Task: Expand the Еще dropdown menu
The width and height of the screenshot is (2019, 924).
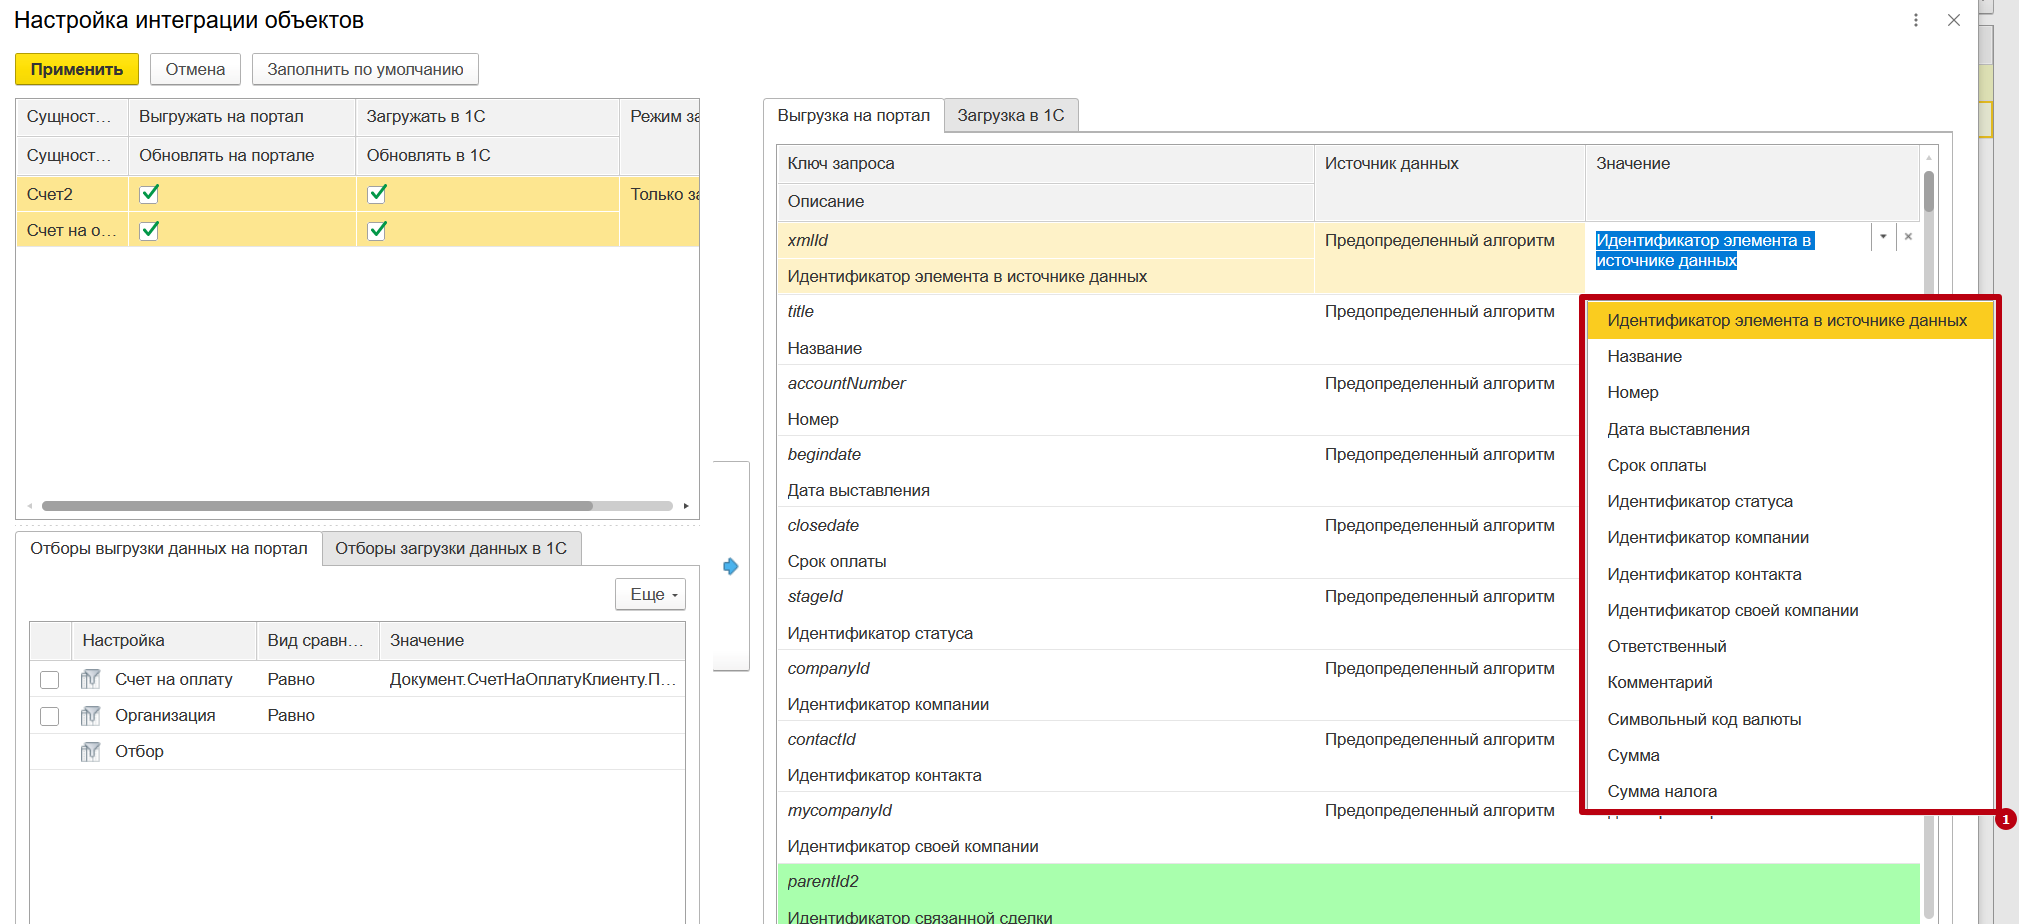Action: click(650, 594)
